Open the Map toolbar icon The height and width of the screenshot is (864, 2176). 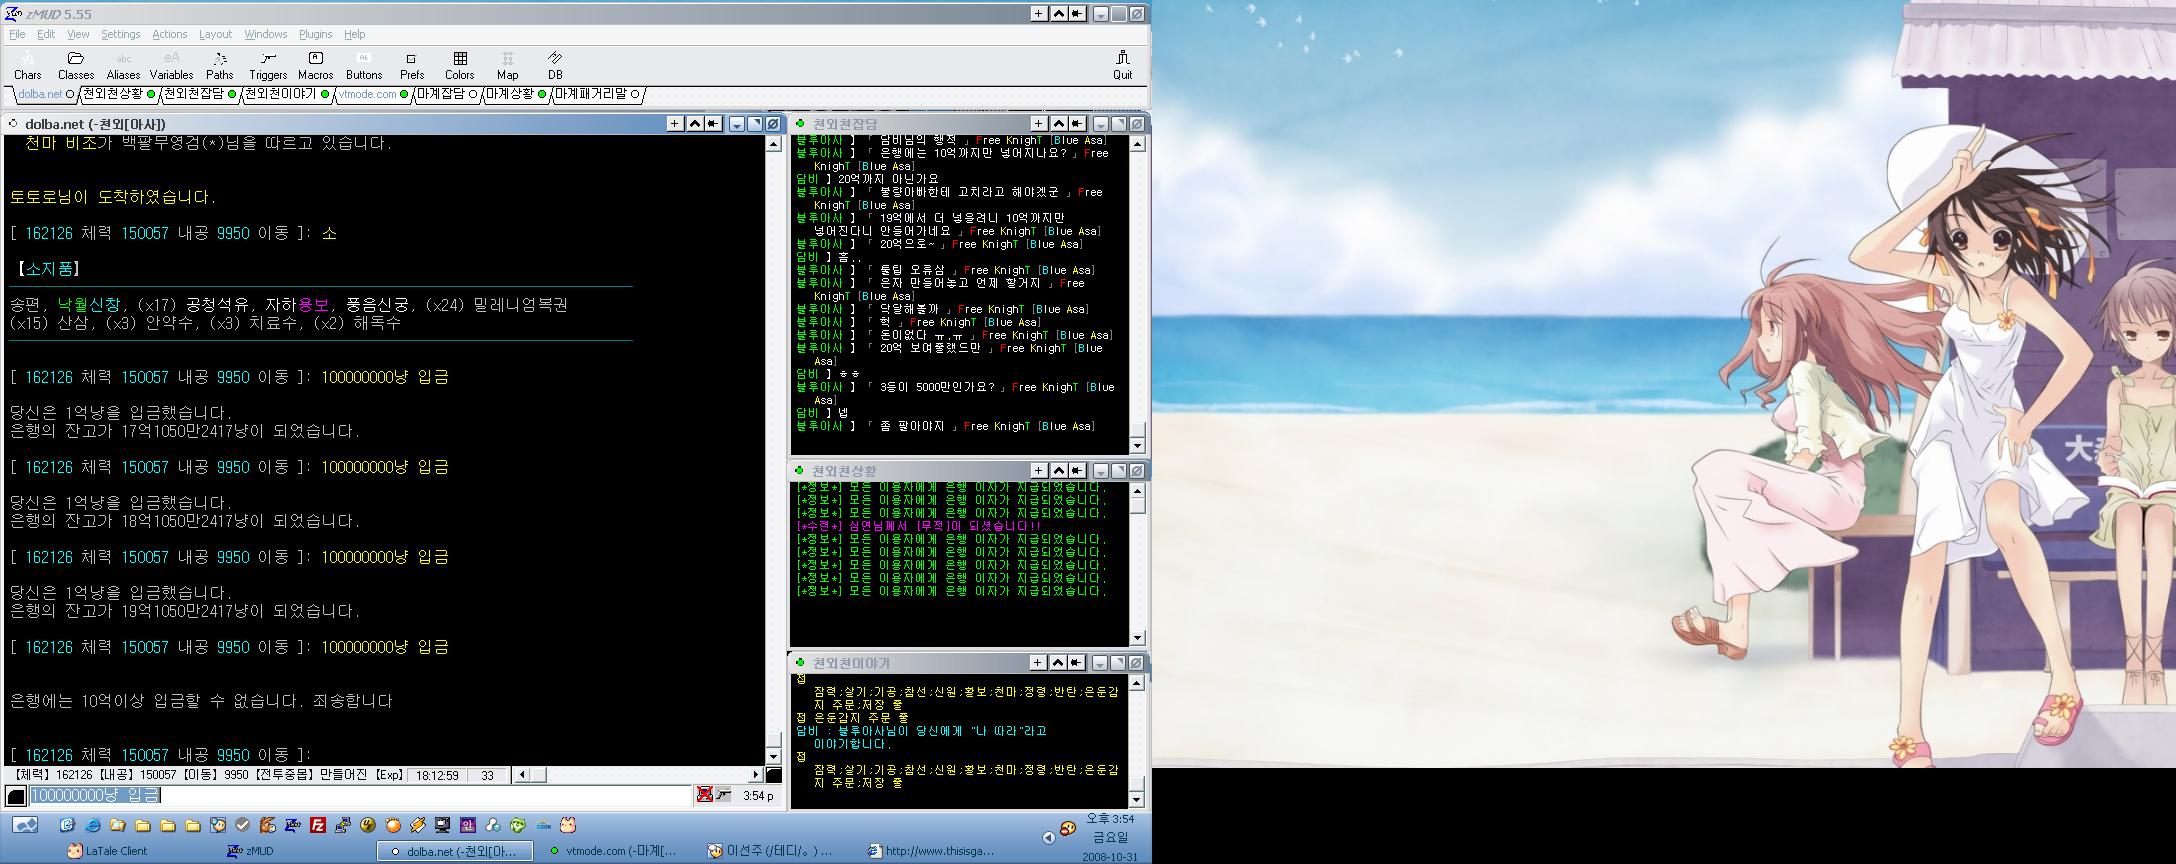(x=507, y=66)
